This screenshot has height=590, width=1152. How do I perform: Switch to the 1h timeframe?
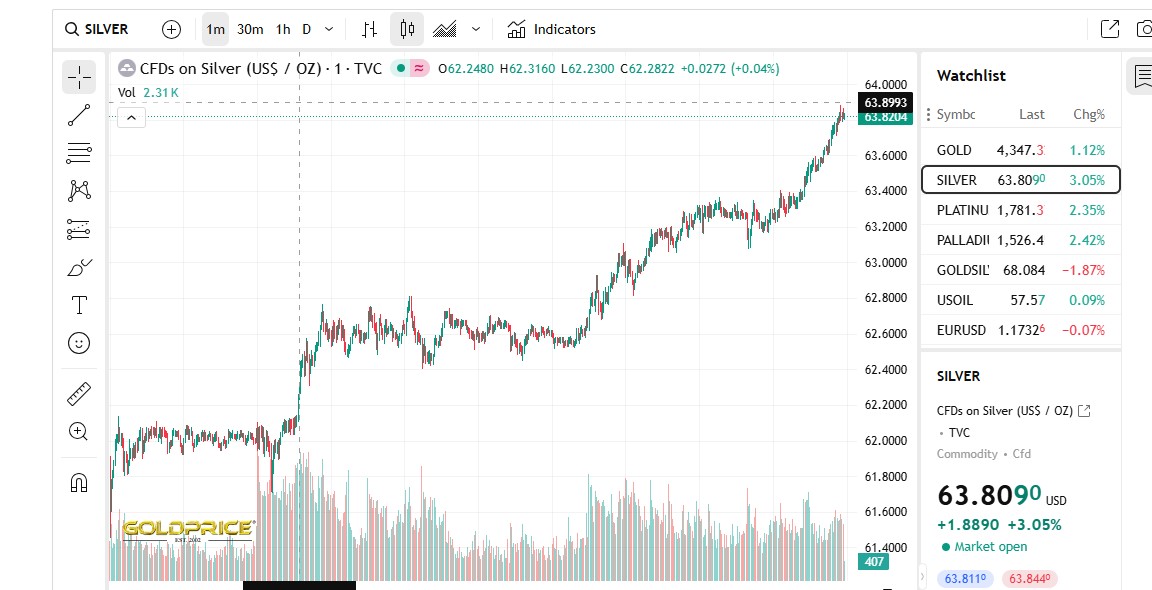click(283, 29)
